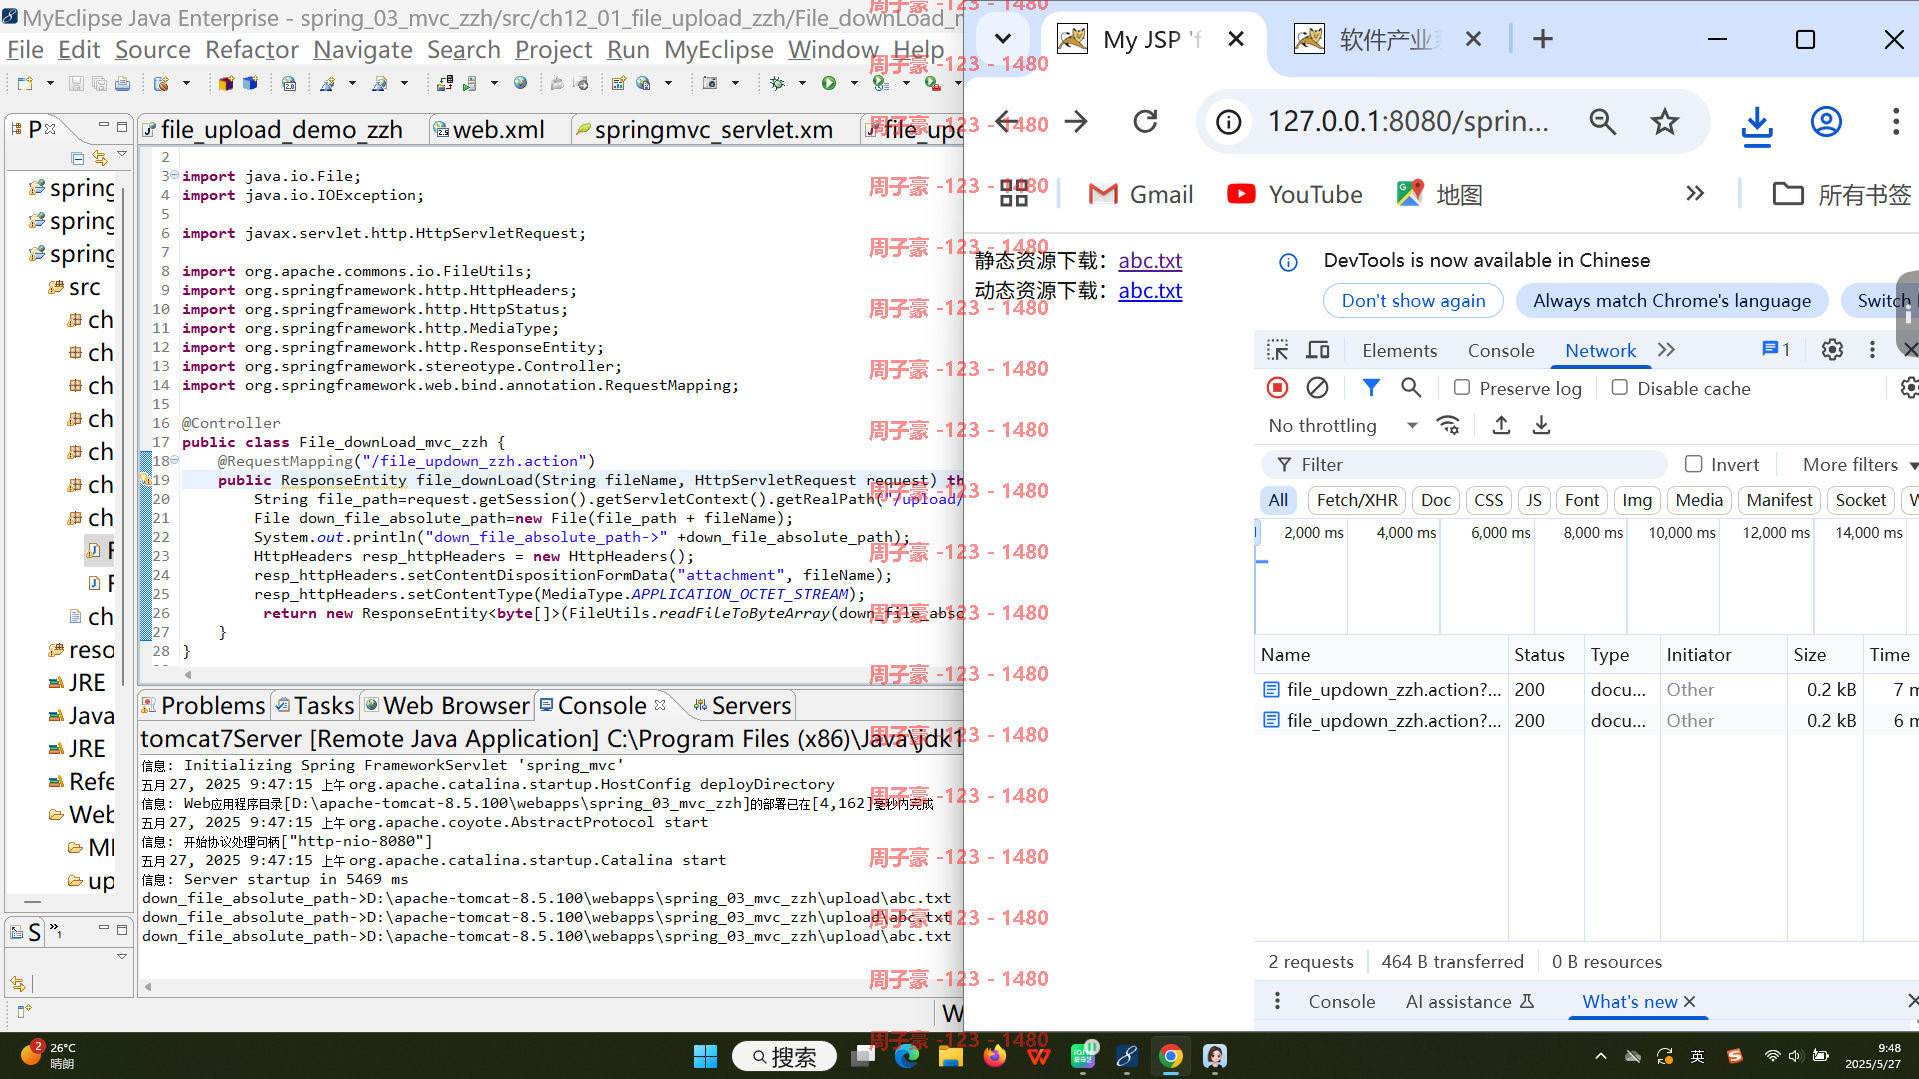
Task: Click the static download abc.txt link
Action: (1150, 260)
